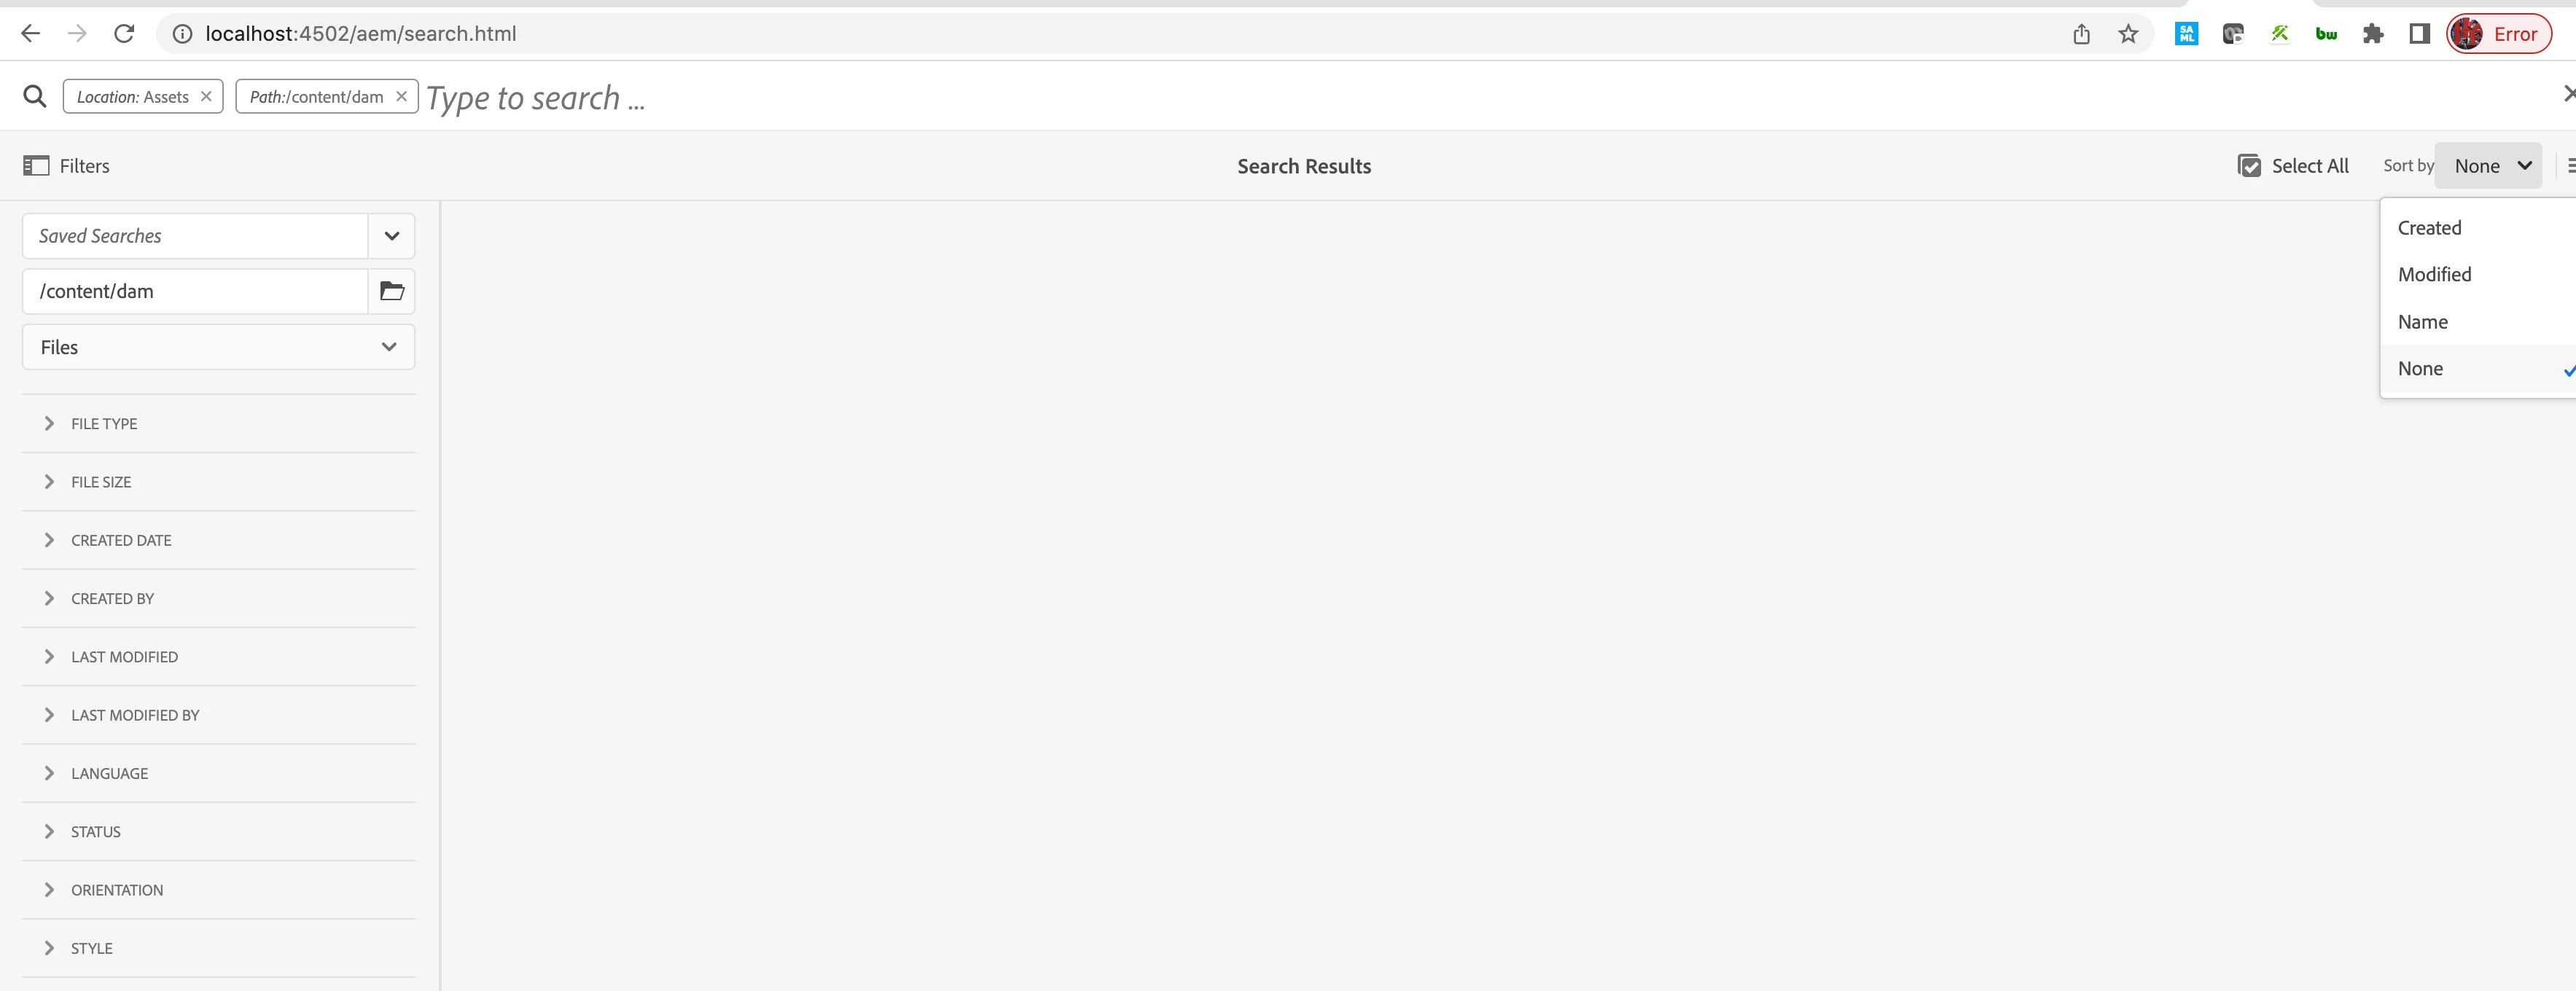The image size is (2576, 991).
Task: Click the Filters rail panel icon
Action: point(36,166)
